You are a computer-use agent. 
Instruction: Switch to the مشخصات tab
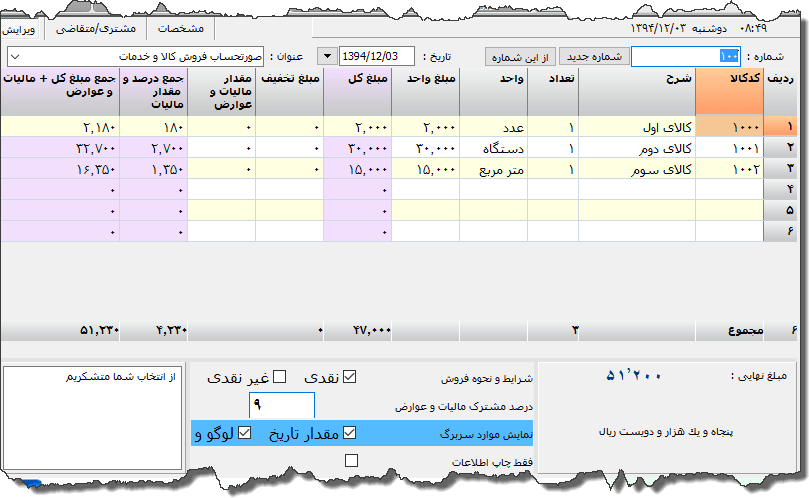point(182,28)
